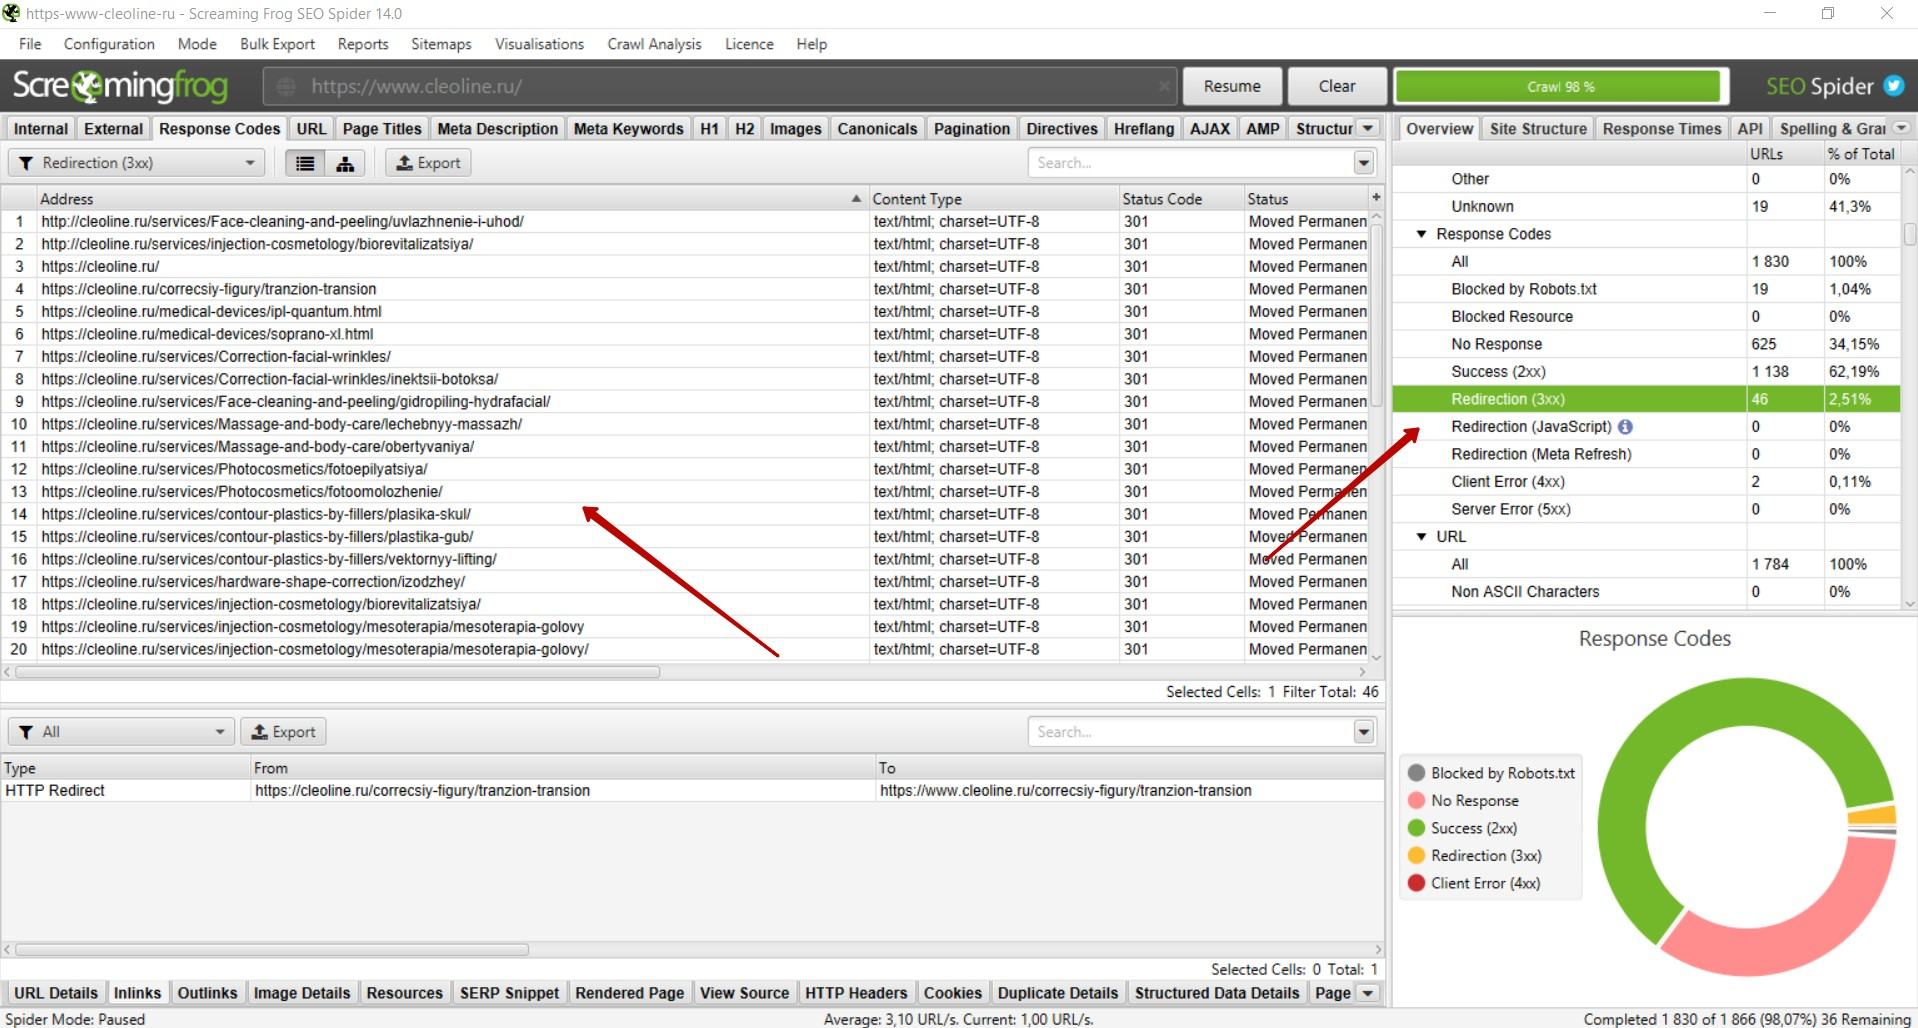Switch to the Internal tab
The width and height of the screenshot is (1918, 1028).
point(41,129)
